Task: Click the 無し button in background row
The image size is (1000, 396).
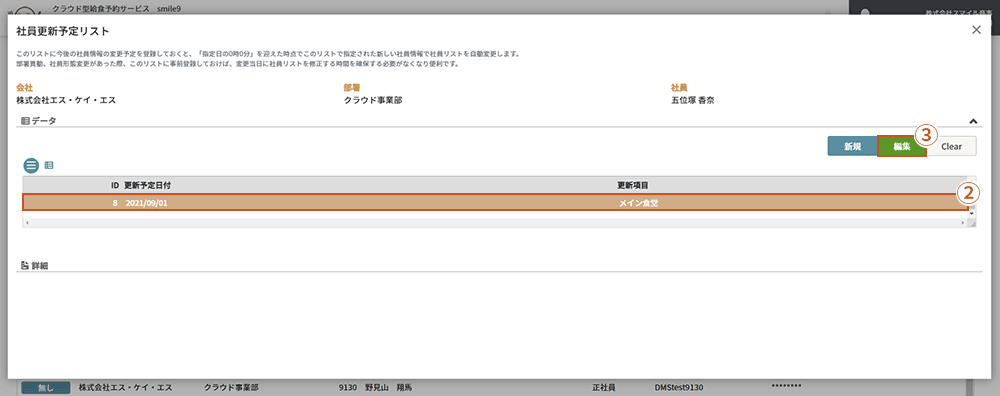Action: tap(46, 388)
